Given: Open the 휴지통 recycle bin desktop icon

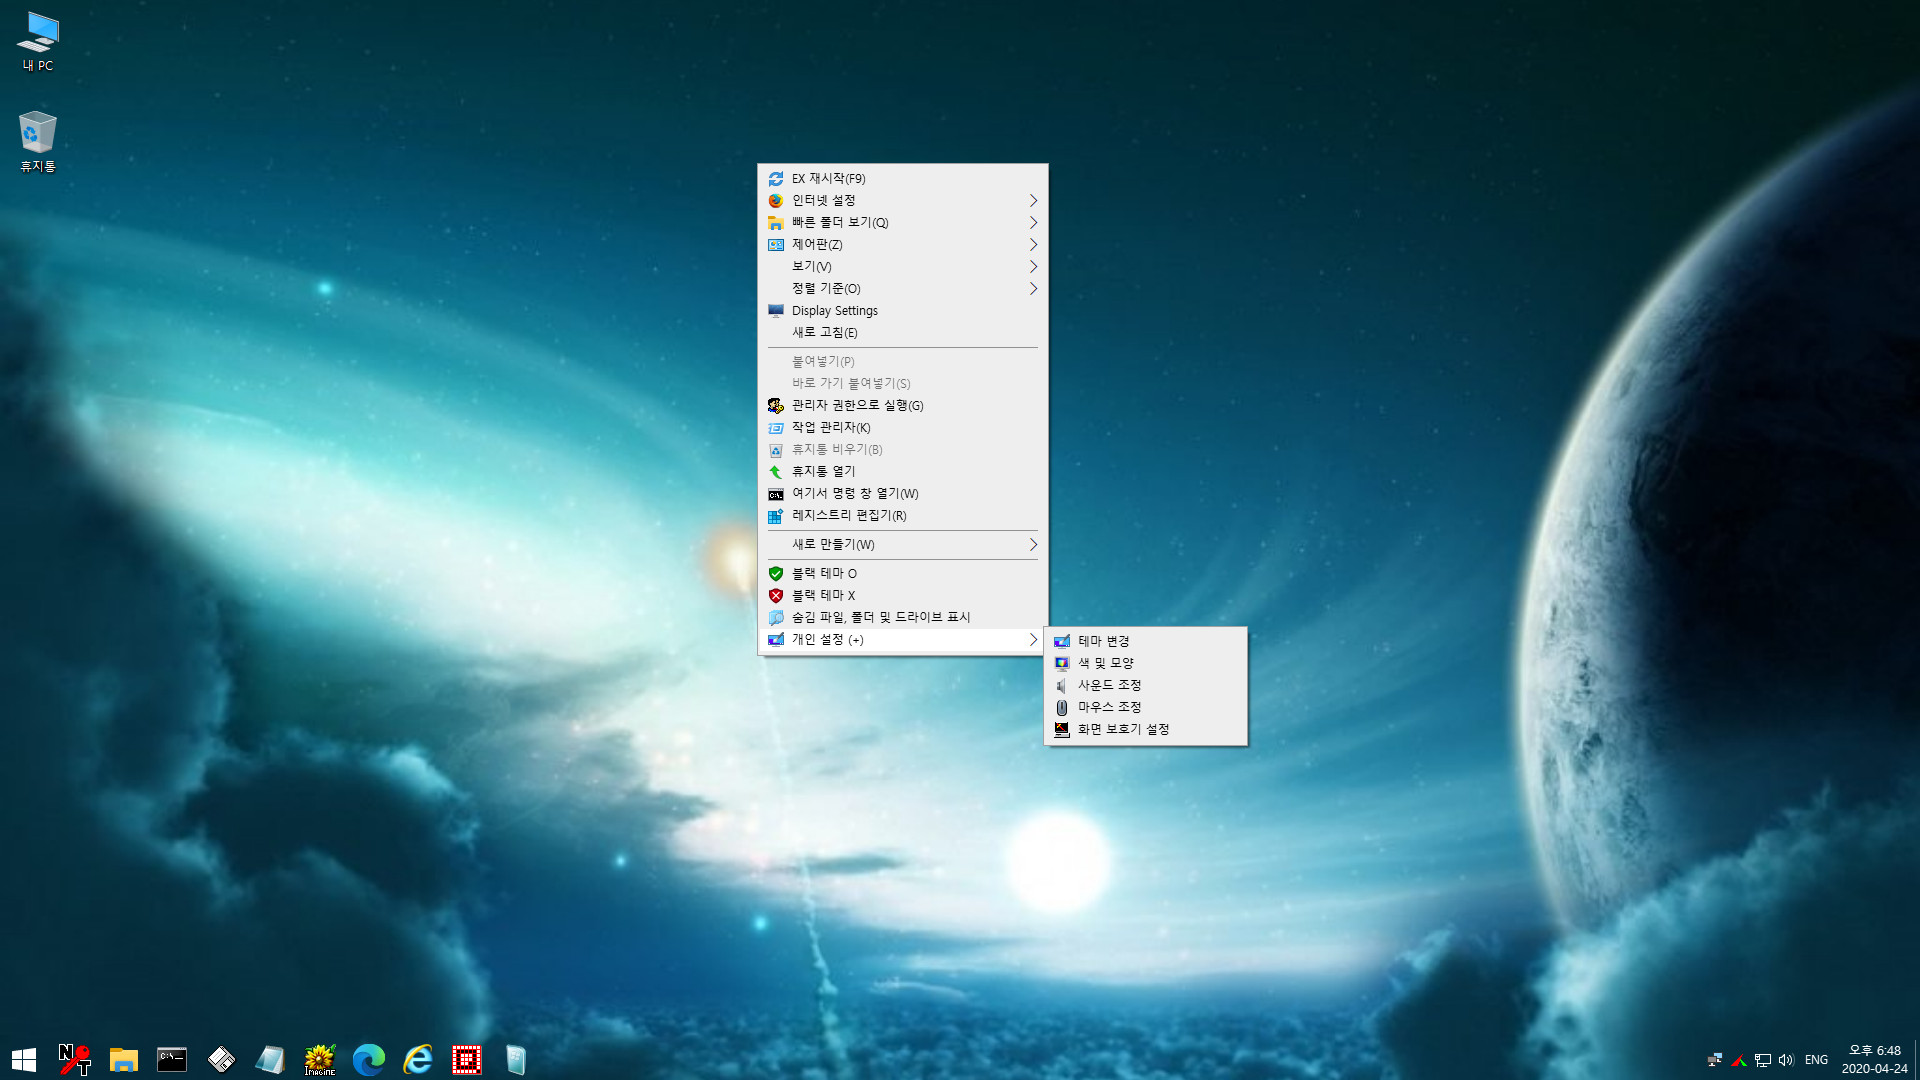Looking at the screenshot, I should [x=38, y=142].
